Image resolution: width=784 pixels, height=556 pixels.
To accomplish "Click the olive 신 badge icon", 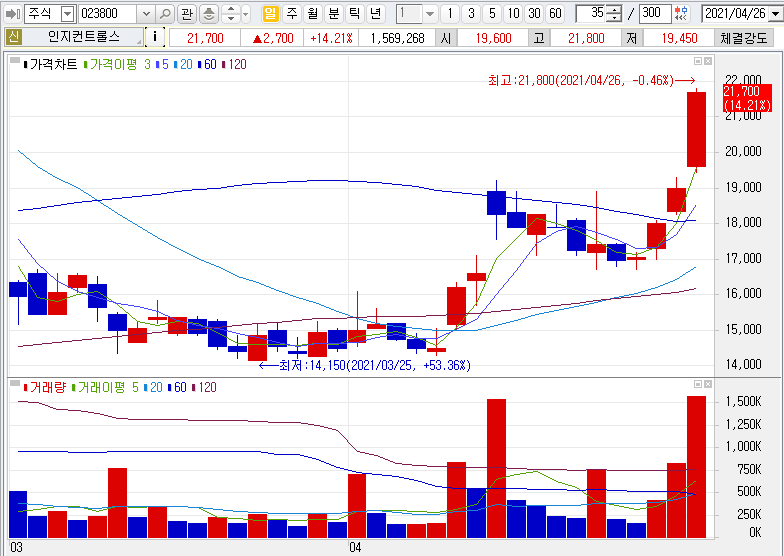I will 14,36.
